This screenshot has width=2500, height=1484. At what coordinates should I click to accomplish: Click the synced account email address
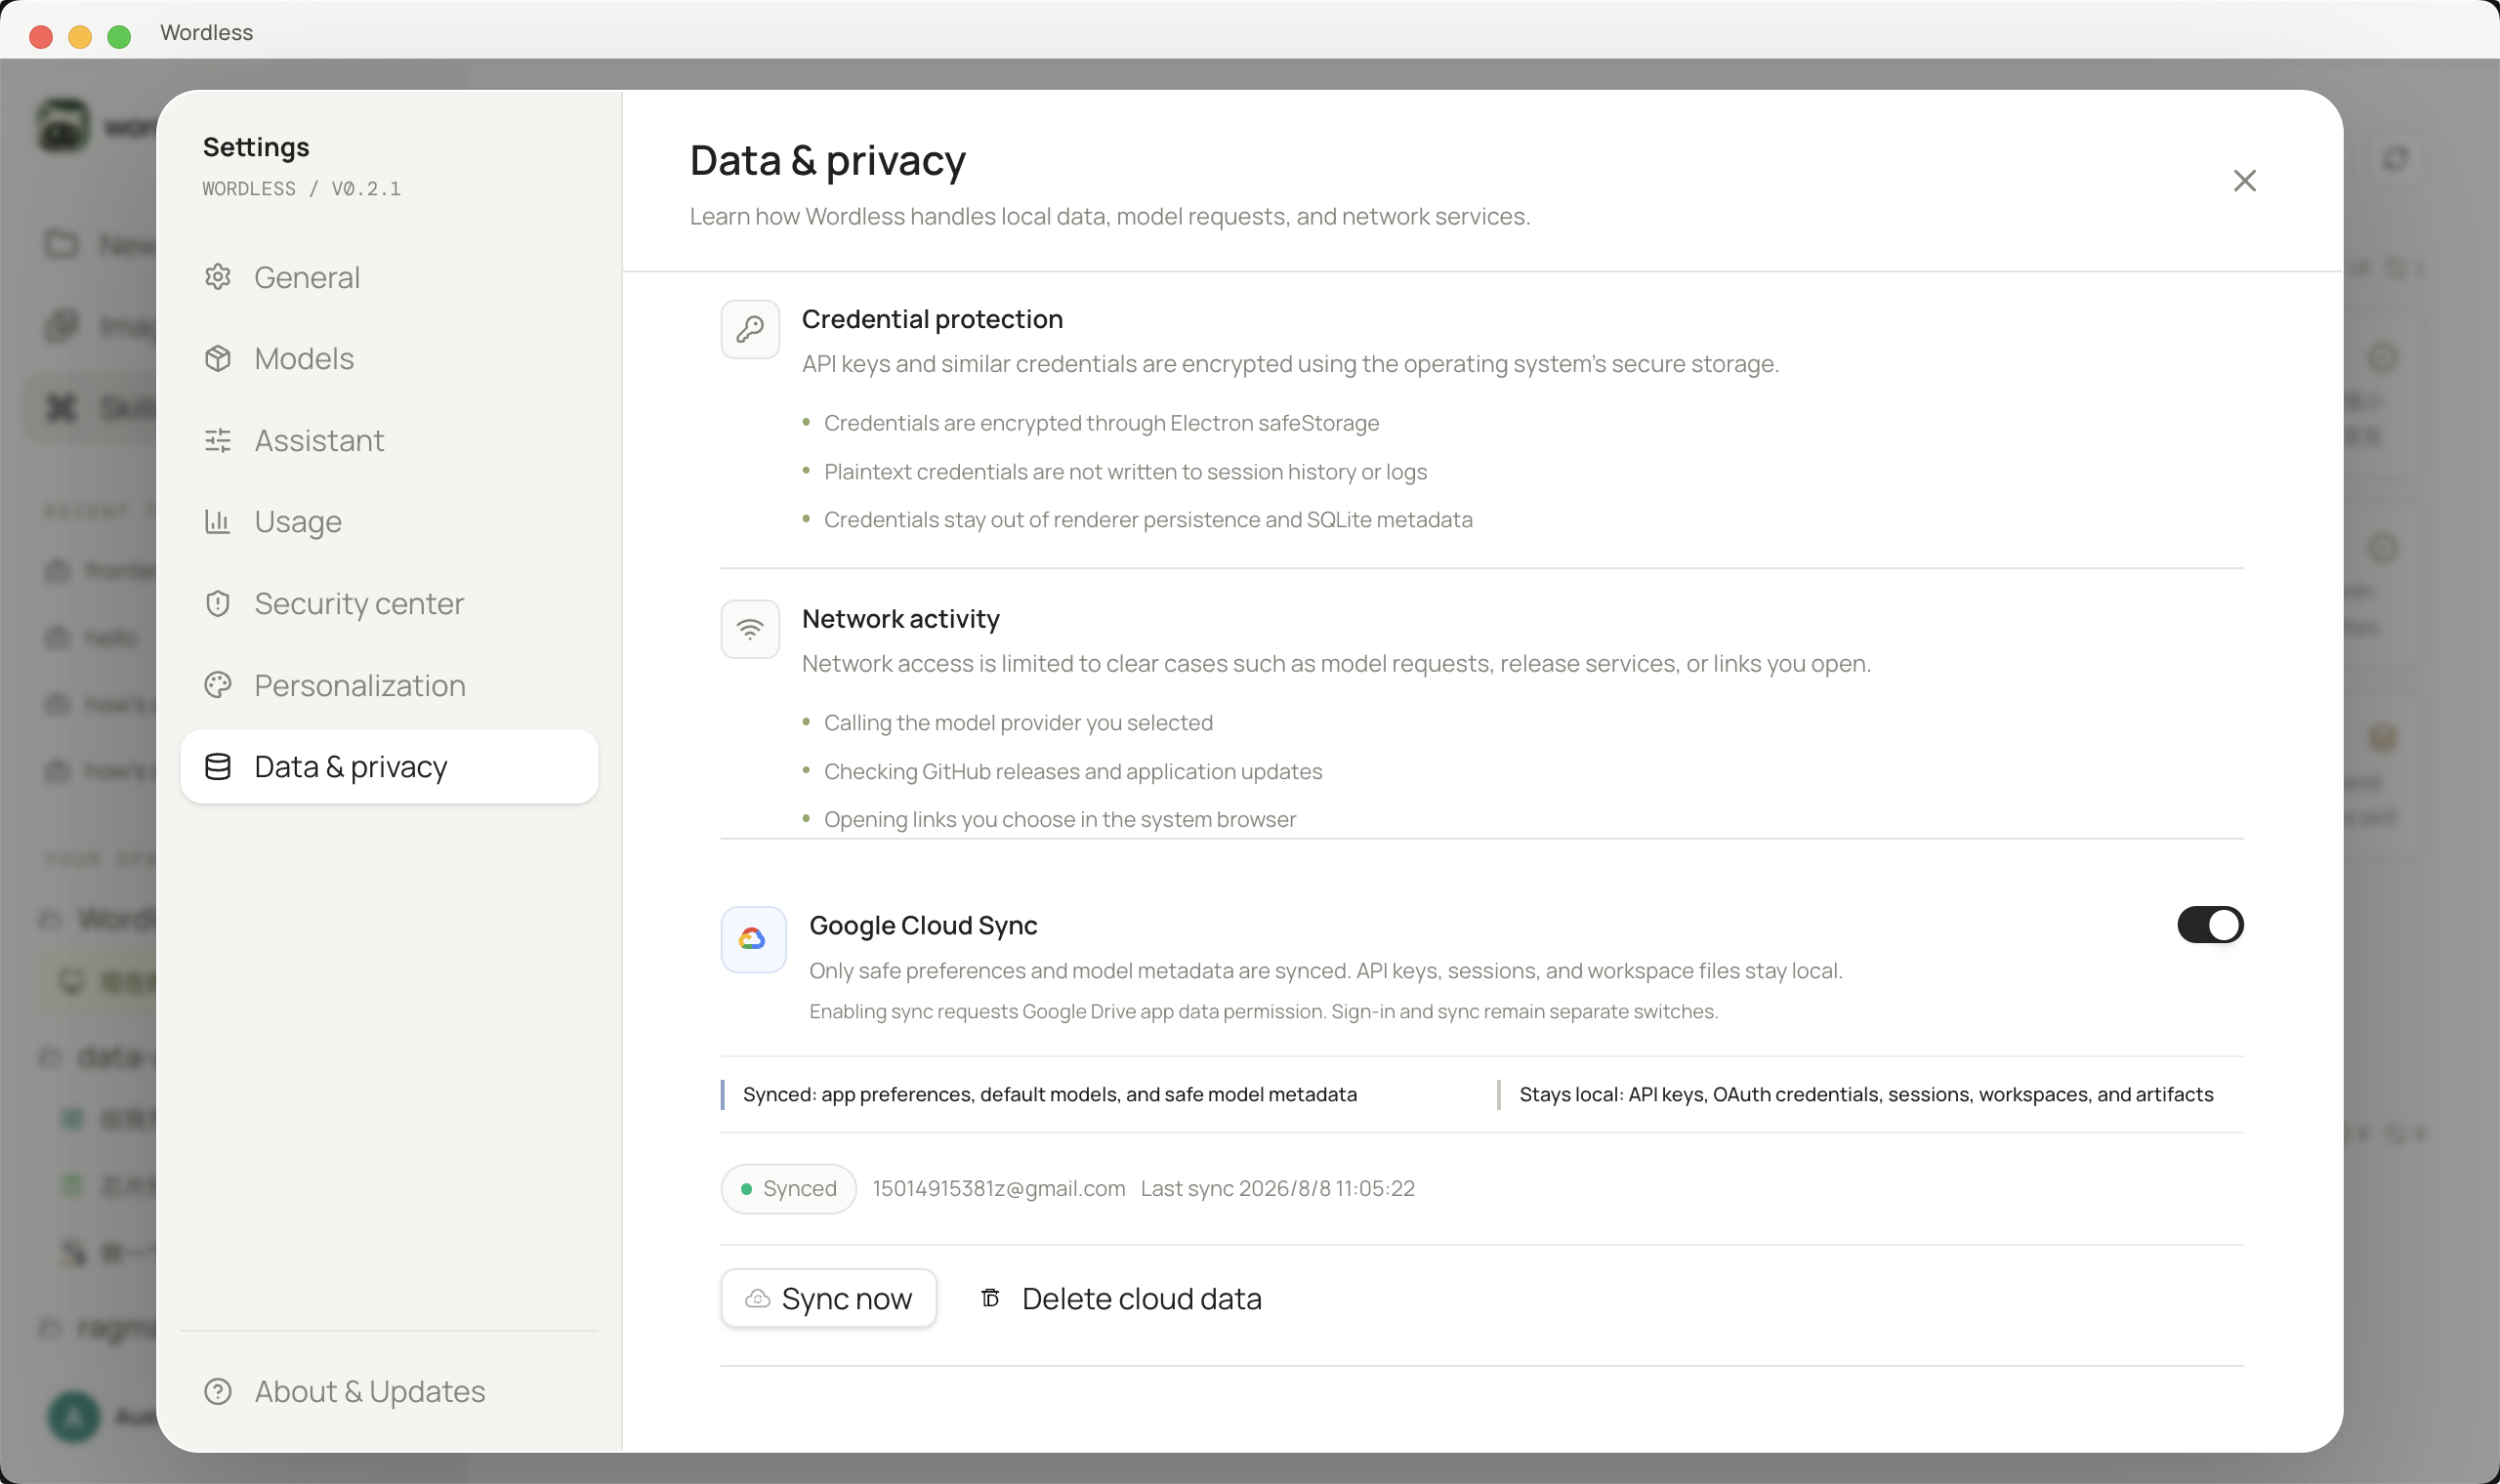tap(998, 1189)
